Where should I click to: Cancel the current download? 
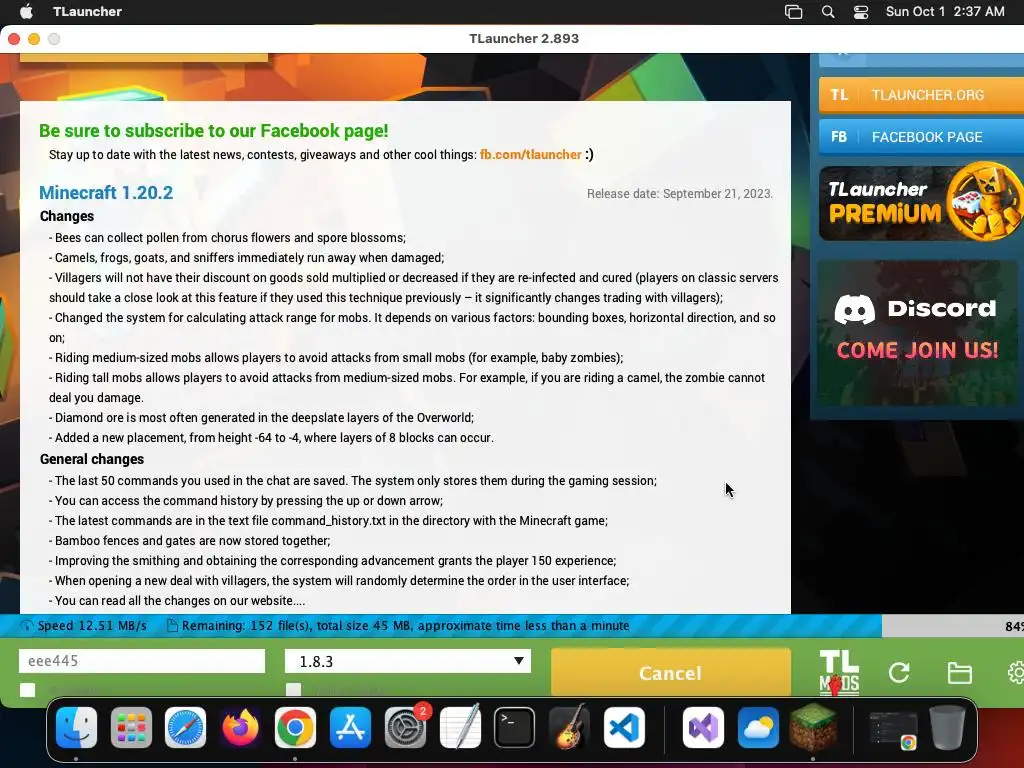[671, 673]
